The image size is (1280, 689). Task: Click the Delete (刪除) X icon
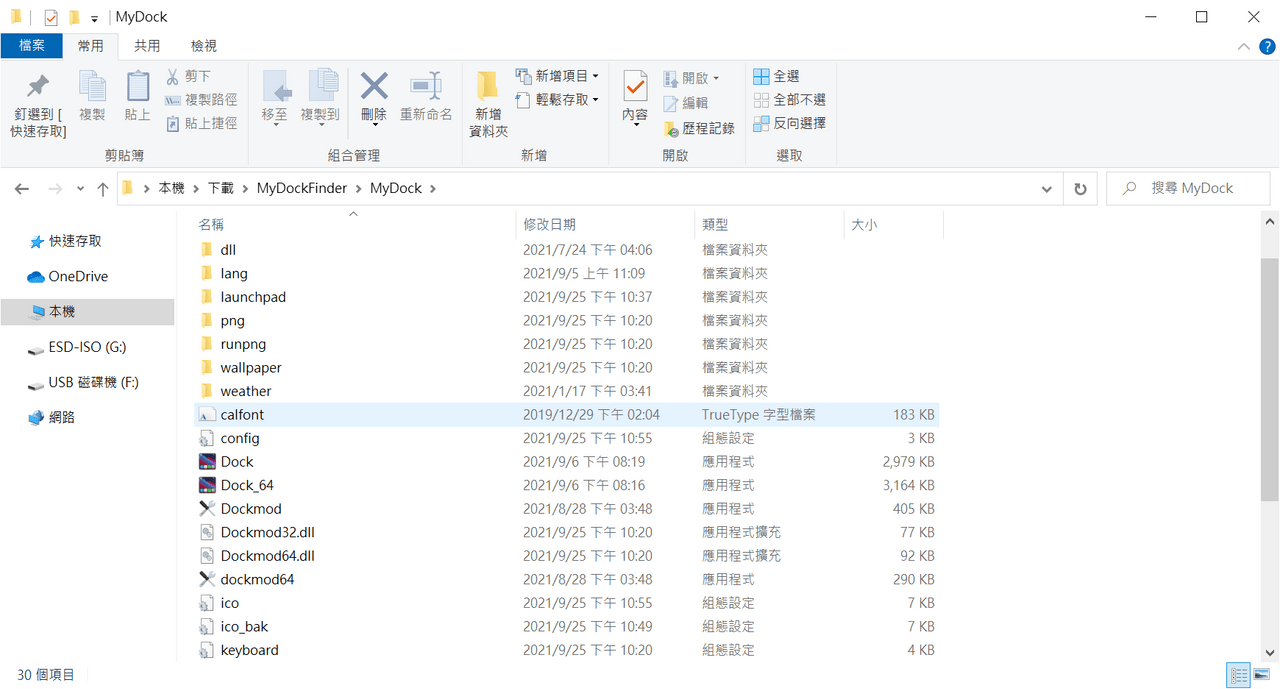pyautogui.click(x=374, y=86)
